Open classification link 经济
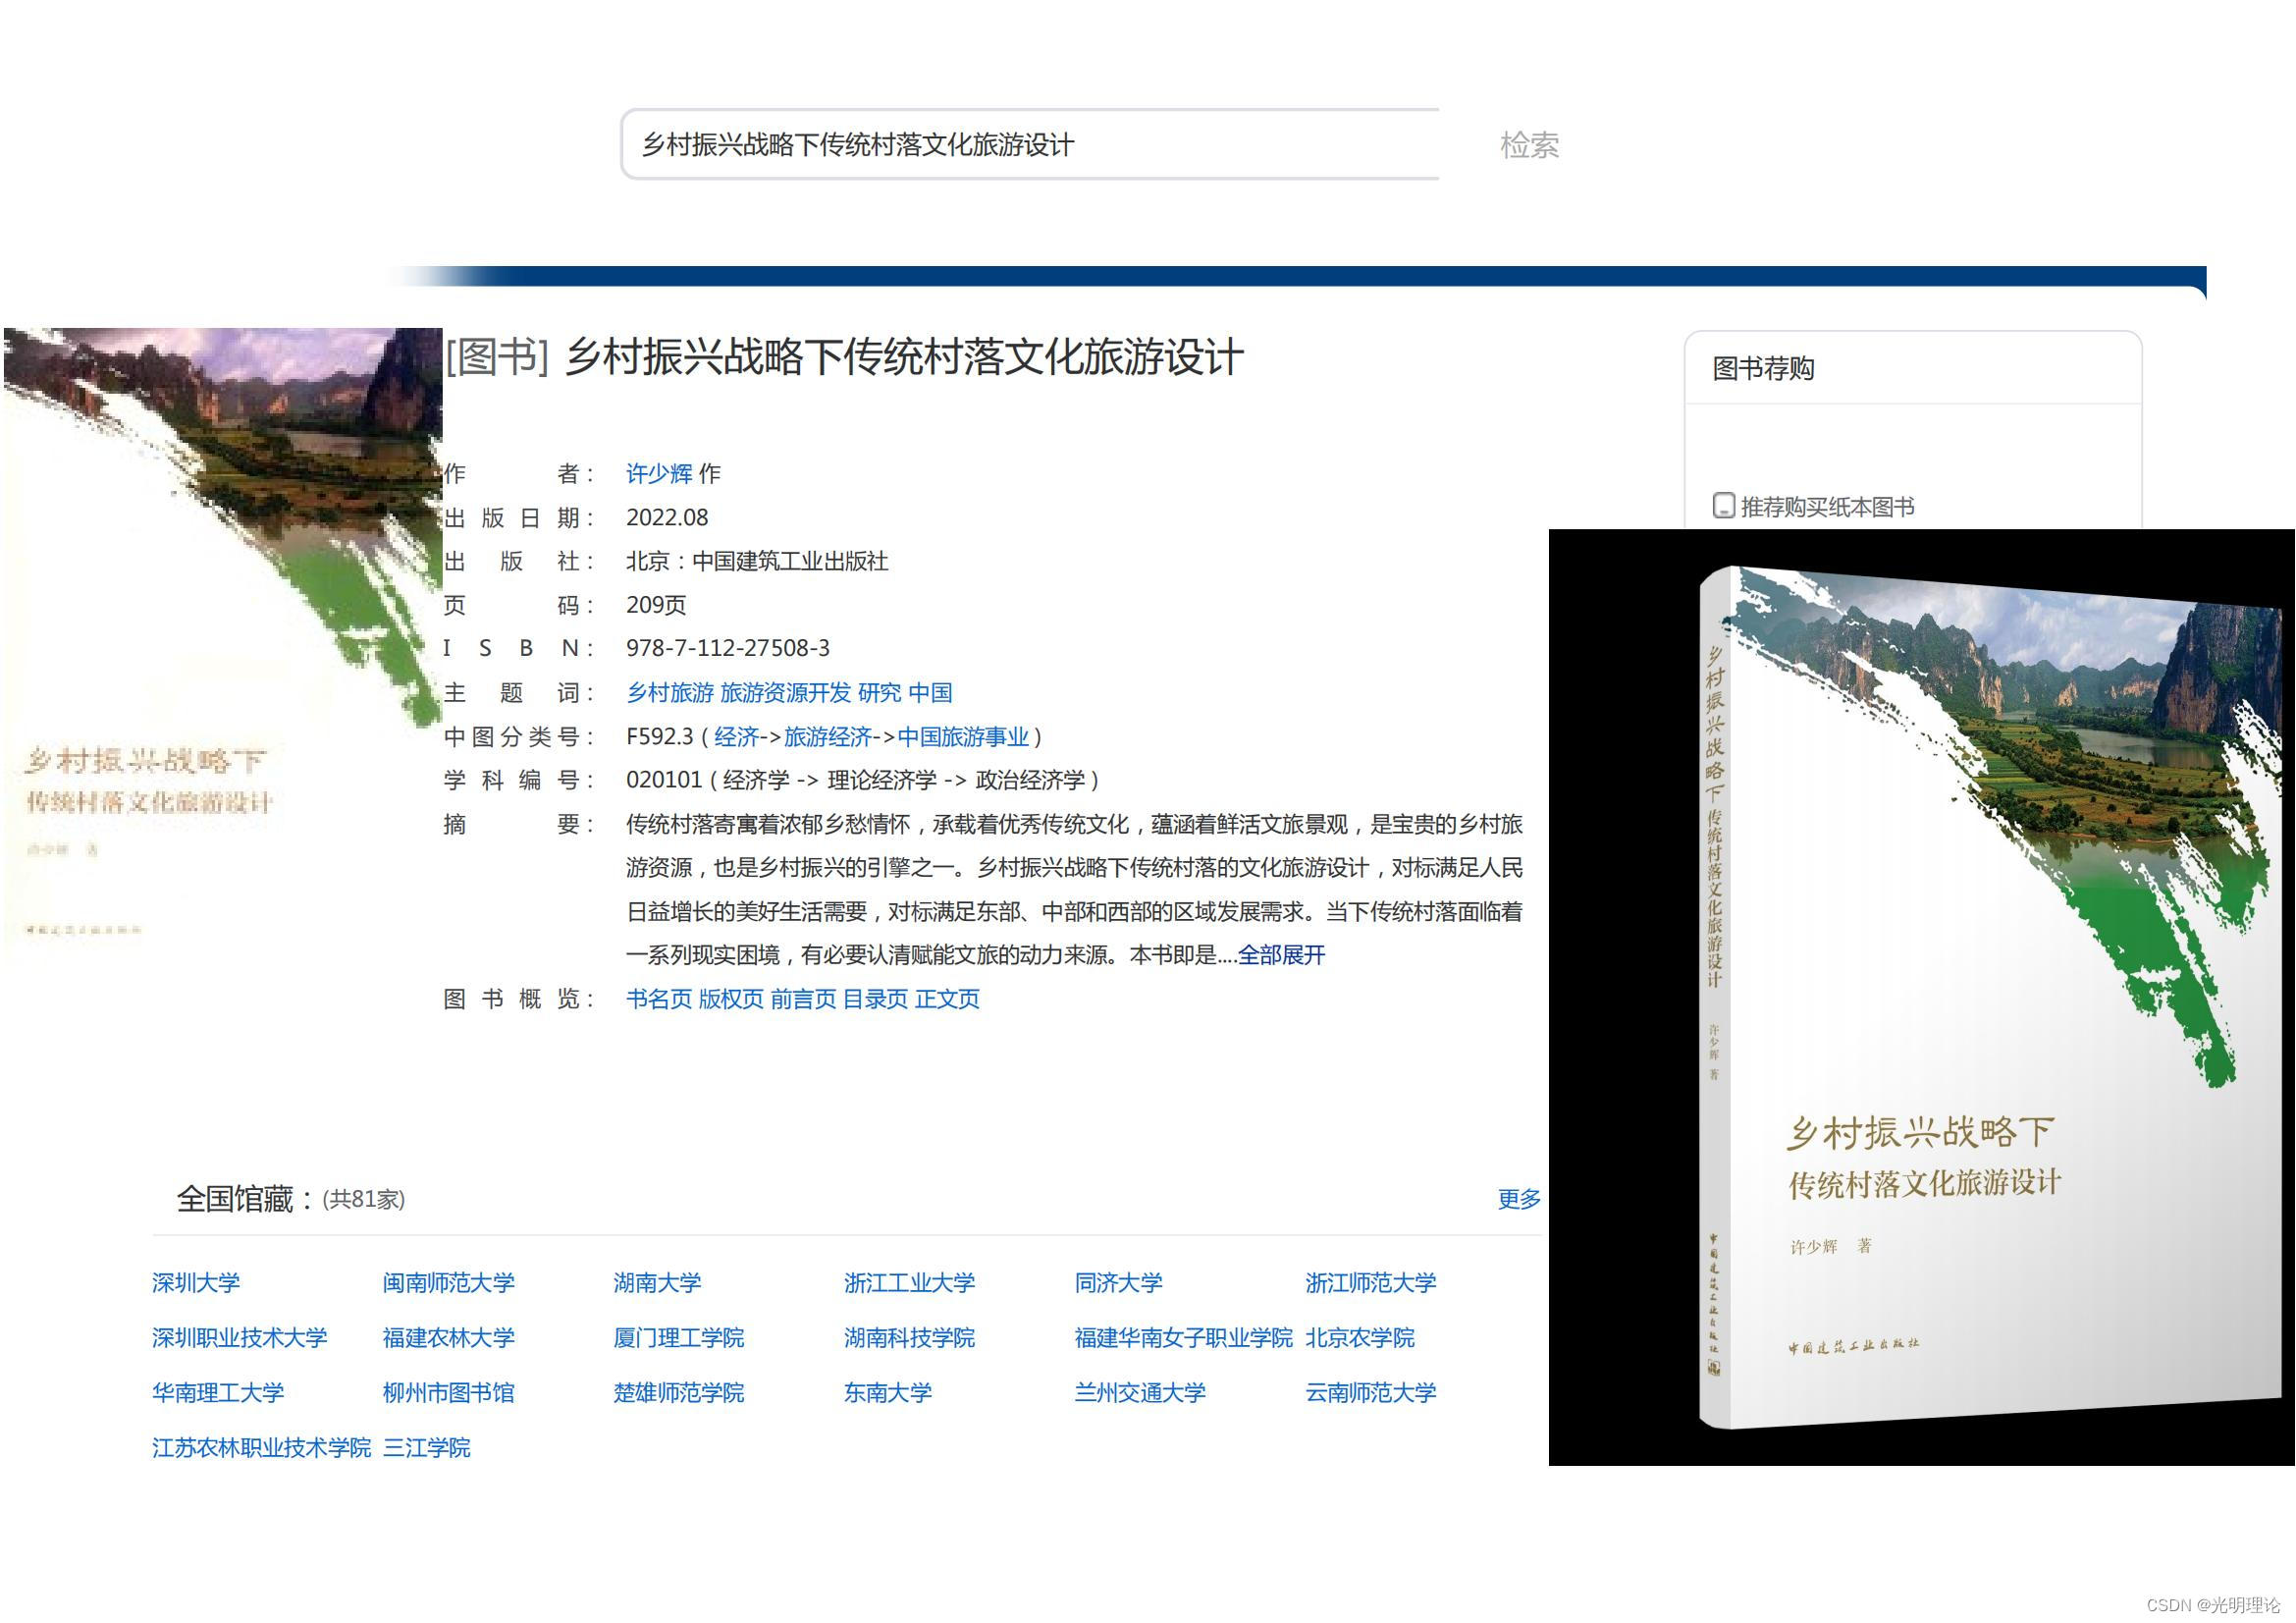2296x1623 pixels. [736, 736]
